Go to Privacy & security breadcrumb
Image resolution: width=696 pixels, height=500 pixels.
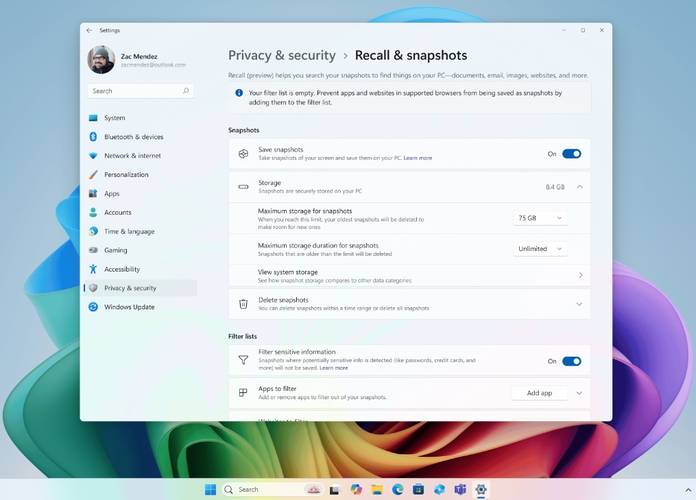pyautogui.click(x=282, y=56)
